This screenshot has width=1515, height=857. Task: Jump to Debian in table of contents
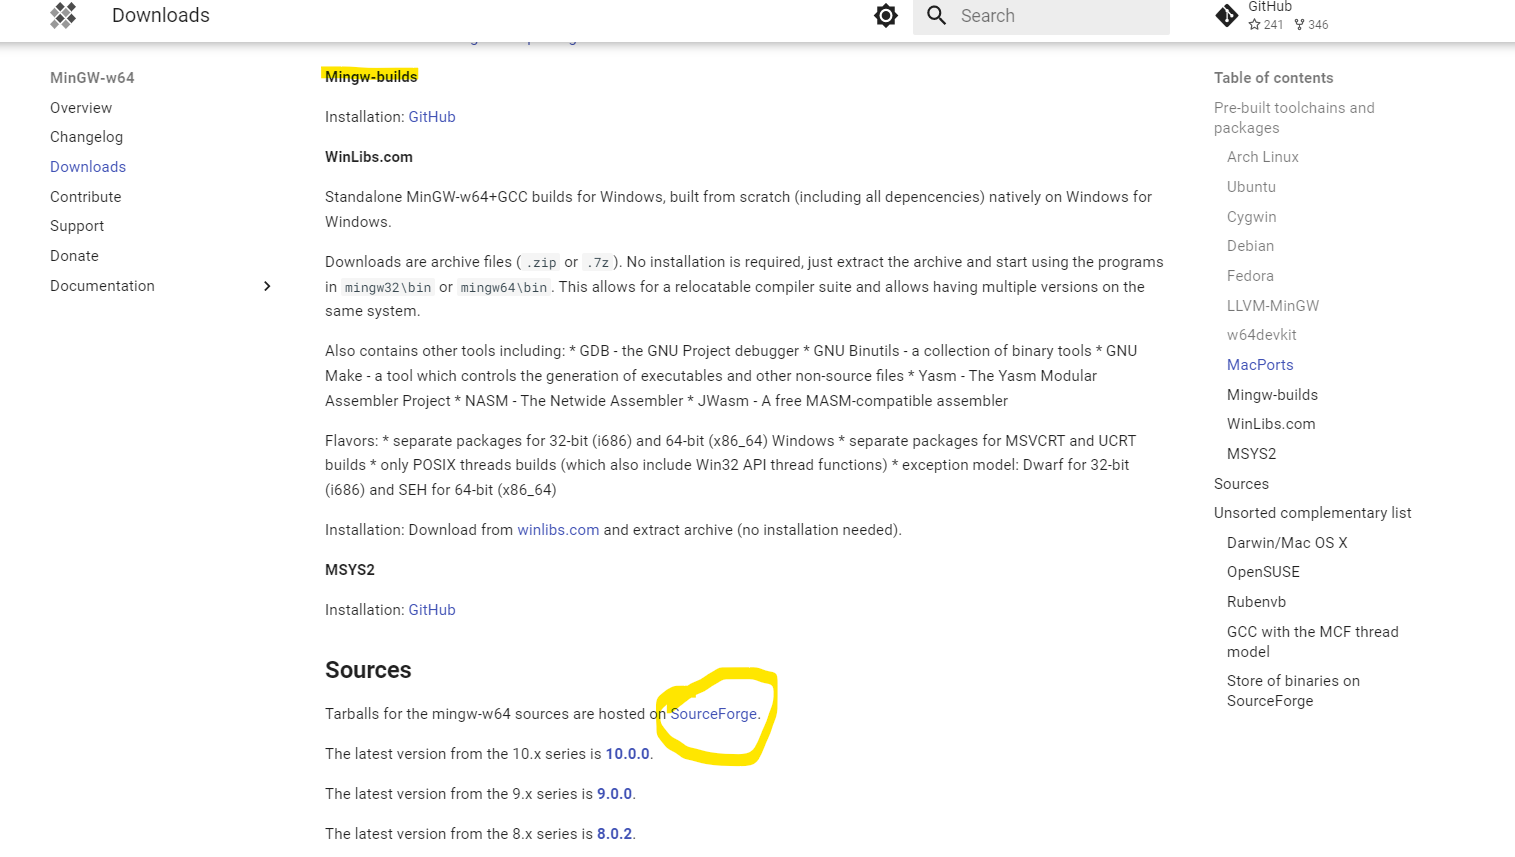(1251, 246)
